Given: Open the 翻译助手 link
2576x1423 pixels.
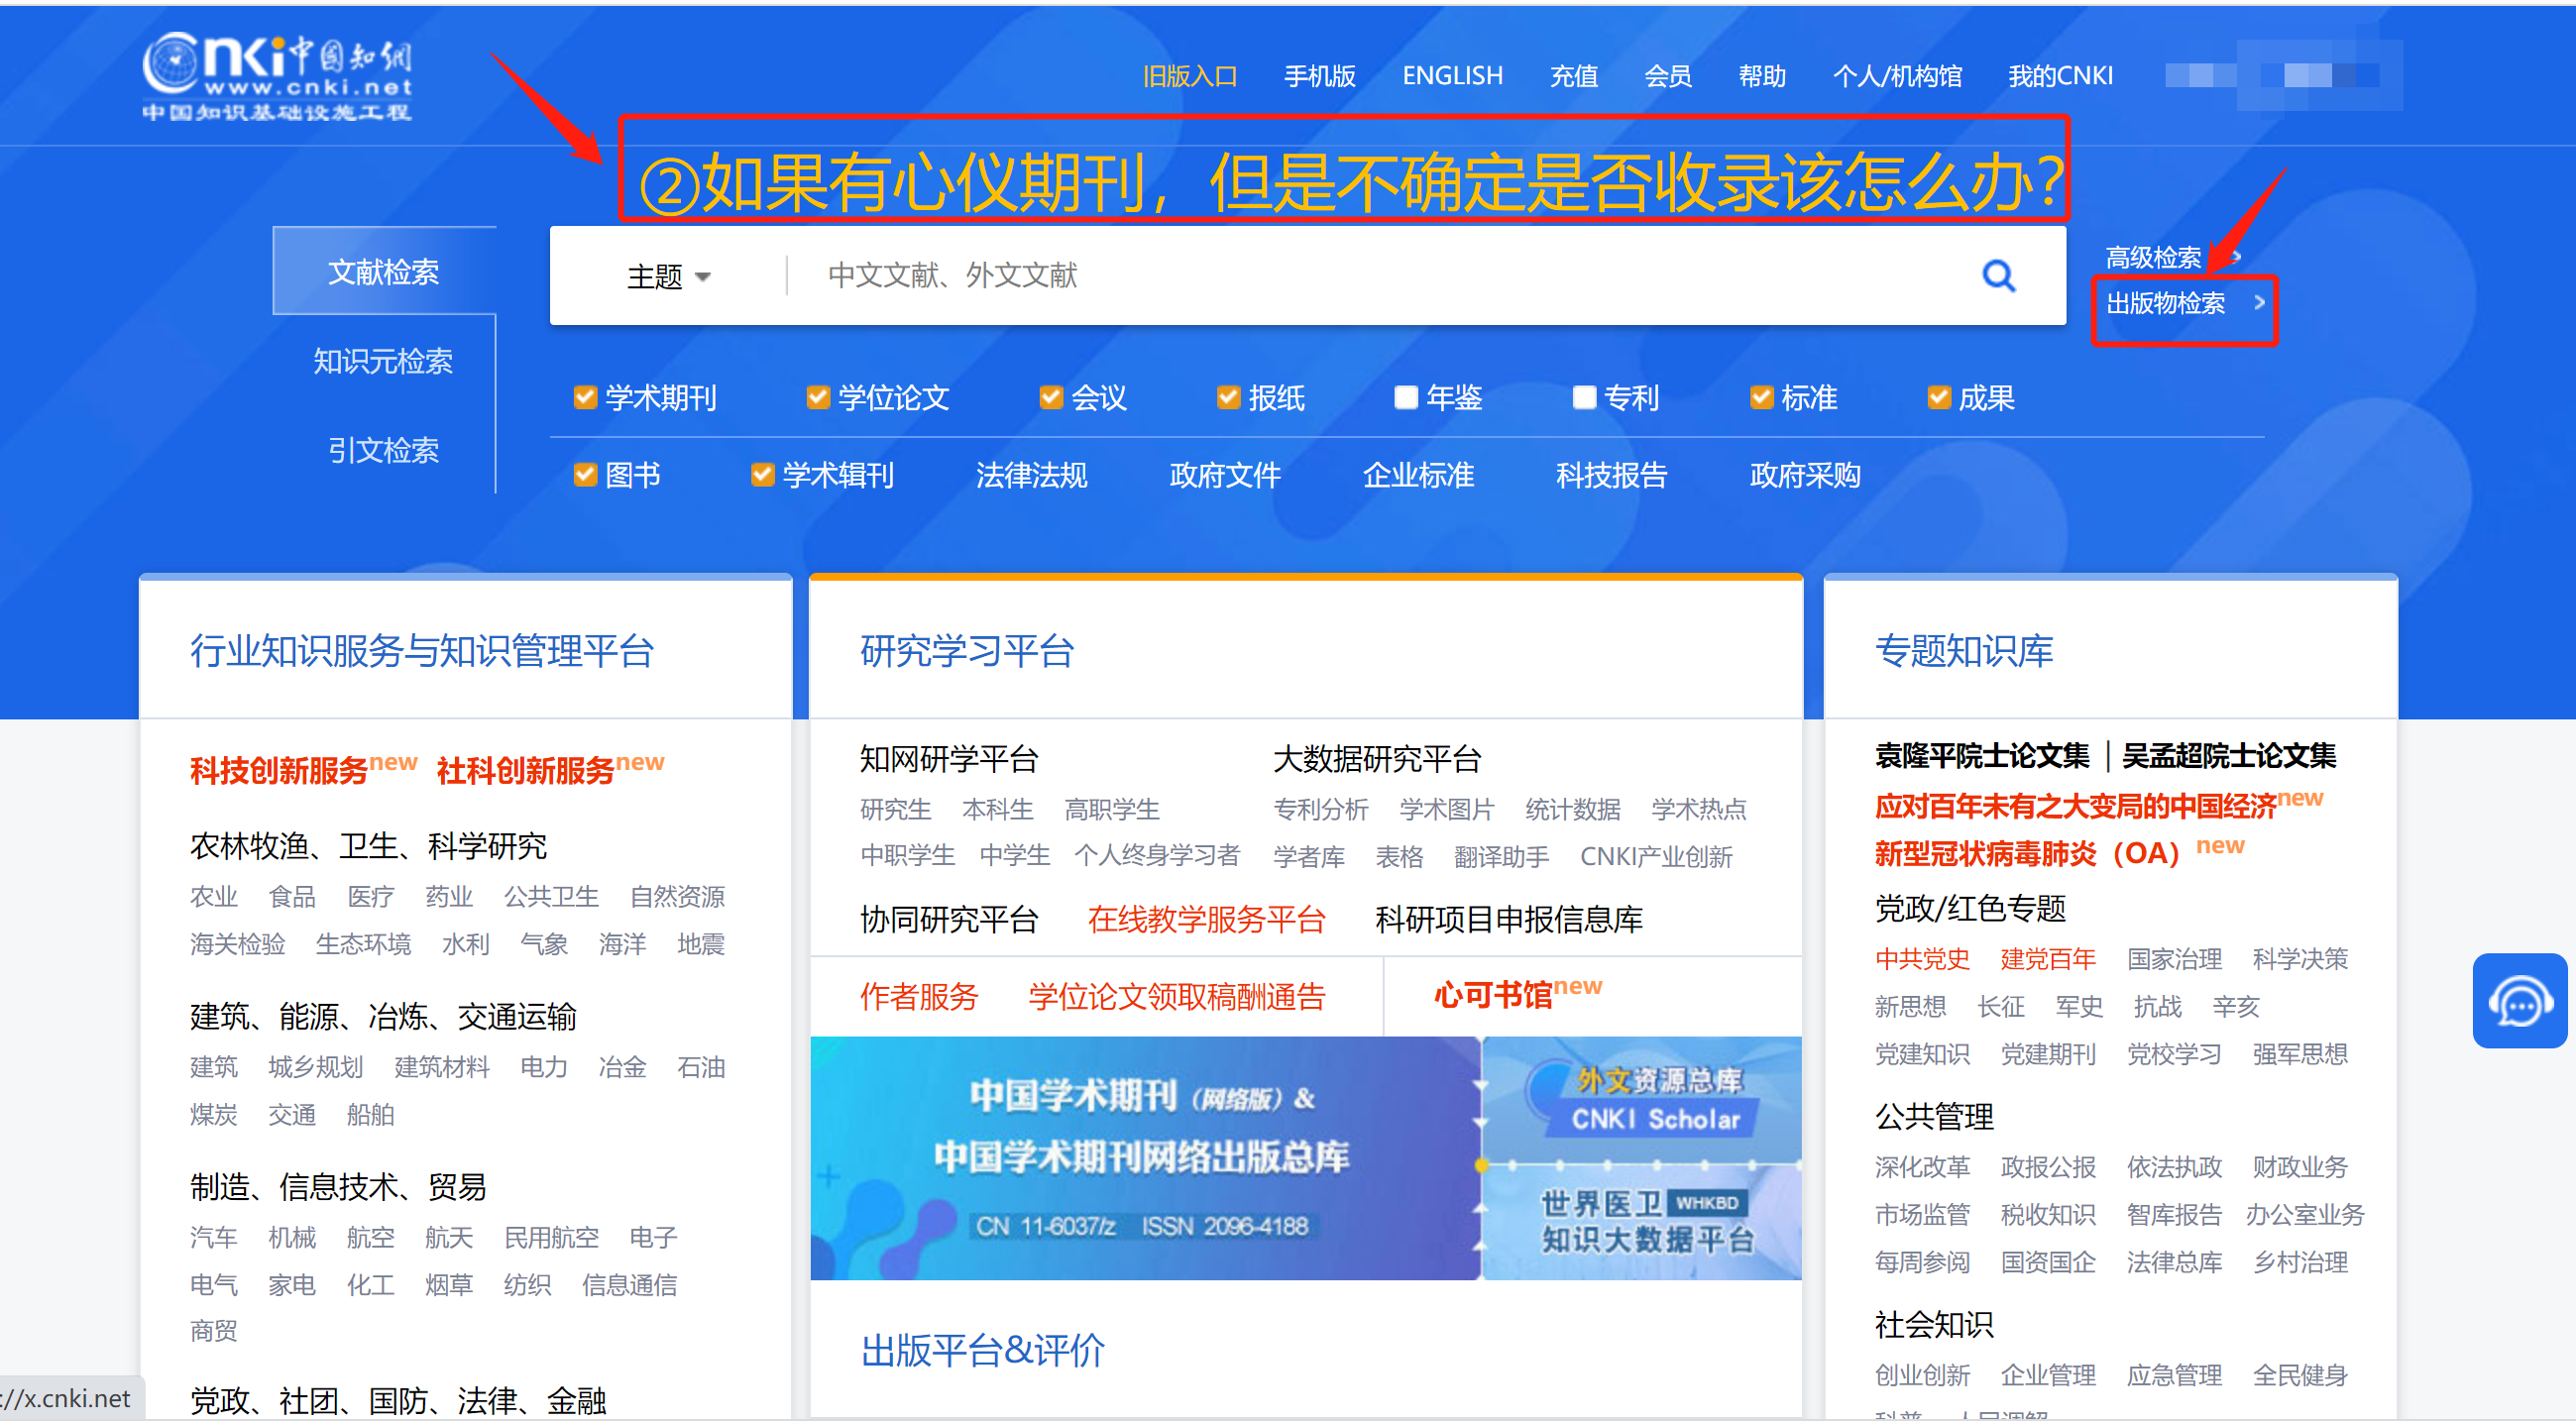Looking at the screenshot, I should pos(1501,857).
